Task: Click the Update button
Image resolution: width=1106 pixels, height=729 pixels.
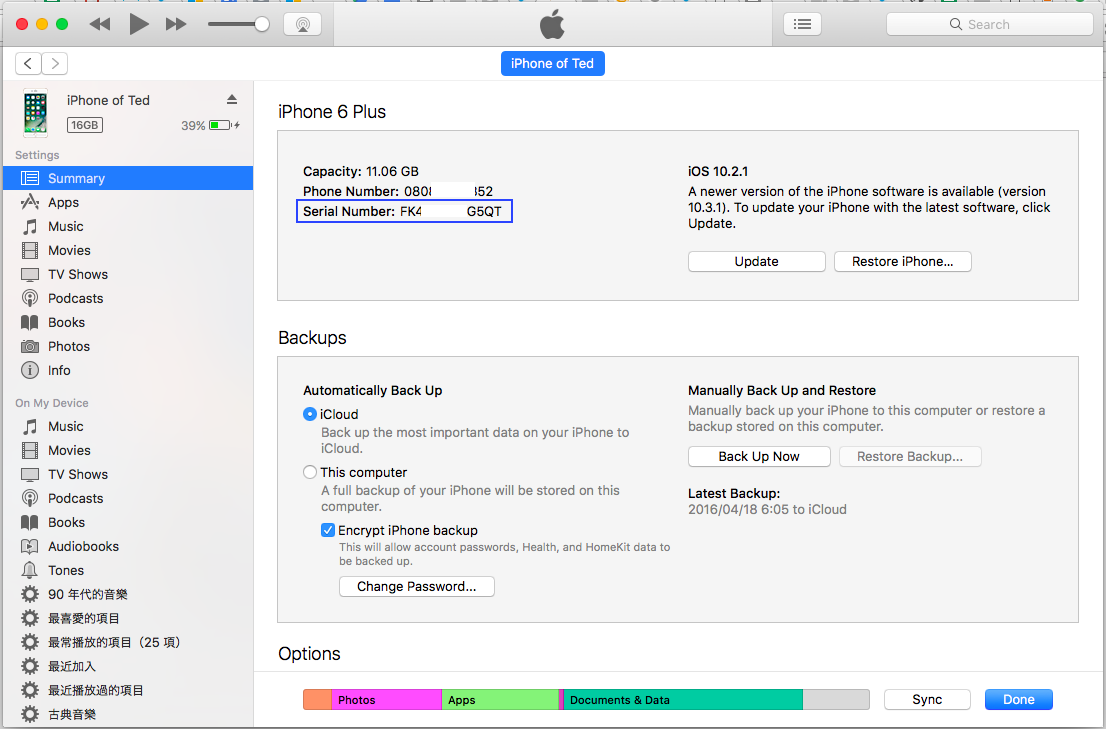Action: (756, 261)
